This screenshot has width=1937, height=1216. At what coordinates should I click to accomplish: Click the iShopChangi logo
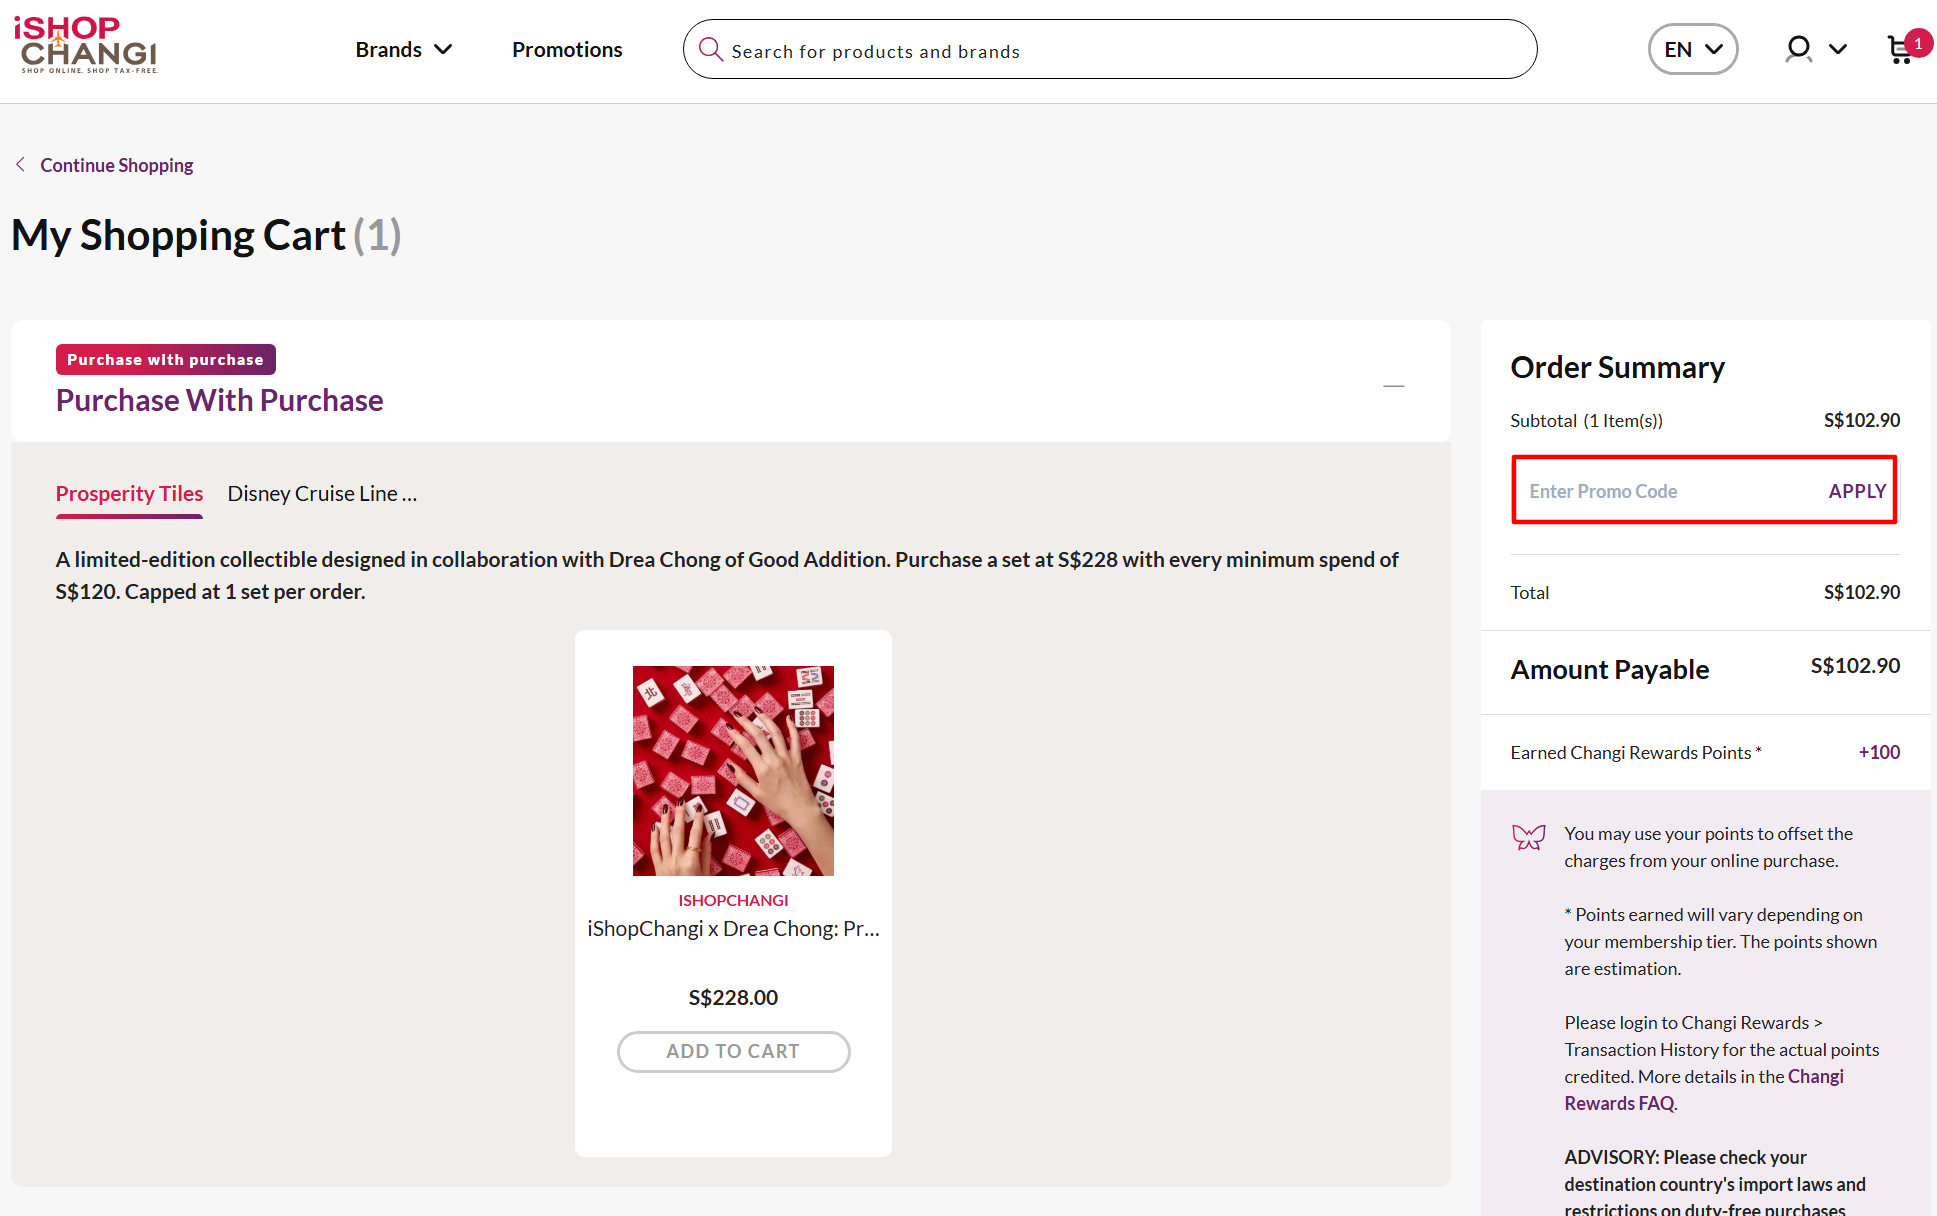coord(86,46)
